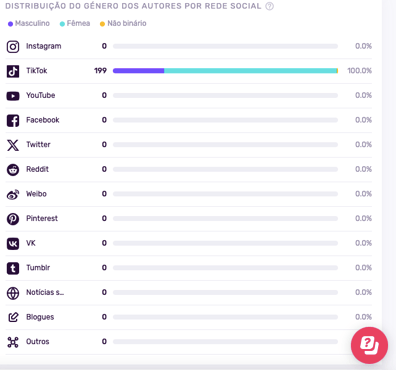Click the Reddit alien icon
This screenshot has width=396, height=370.
tap(13, 170)
